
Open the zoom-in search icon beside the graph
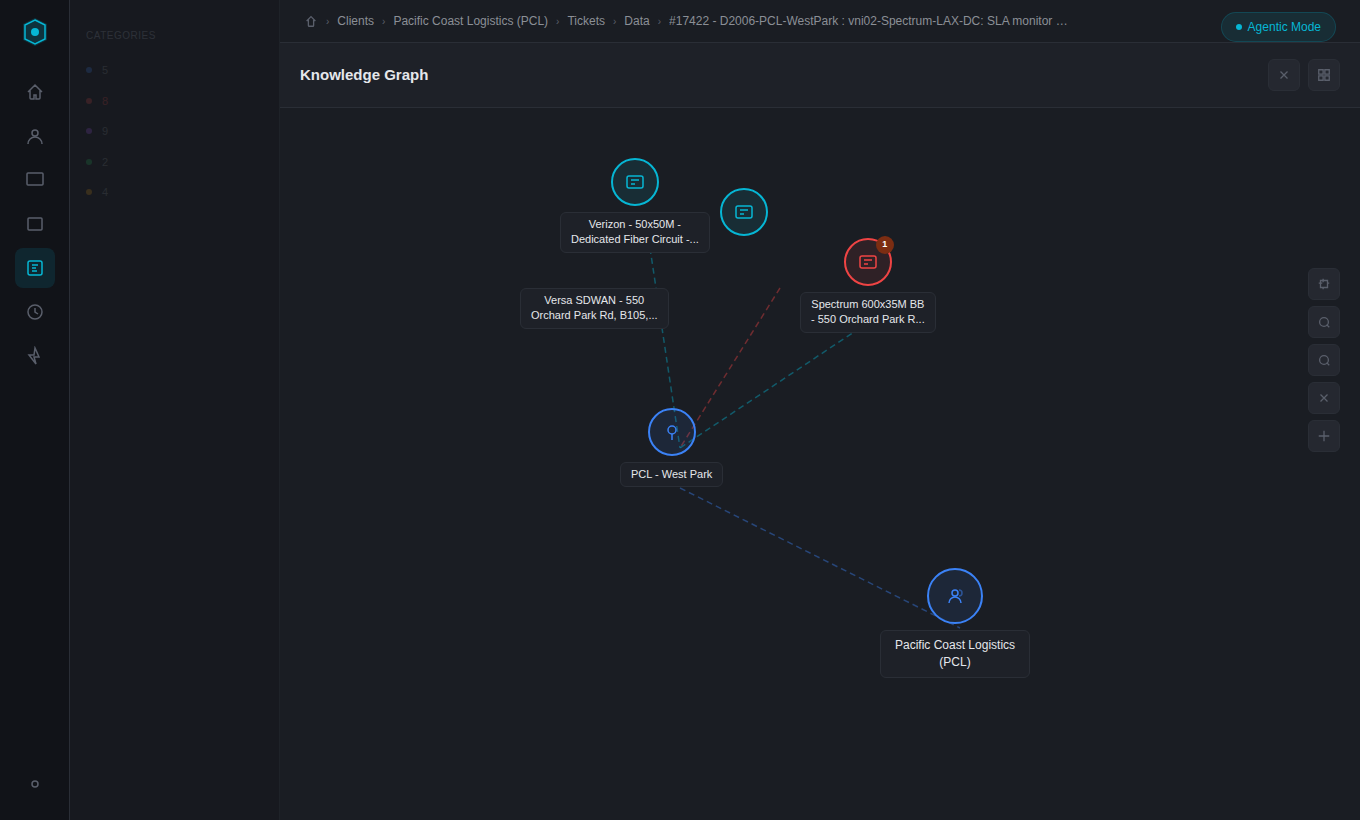pos(1323,322)
